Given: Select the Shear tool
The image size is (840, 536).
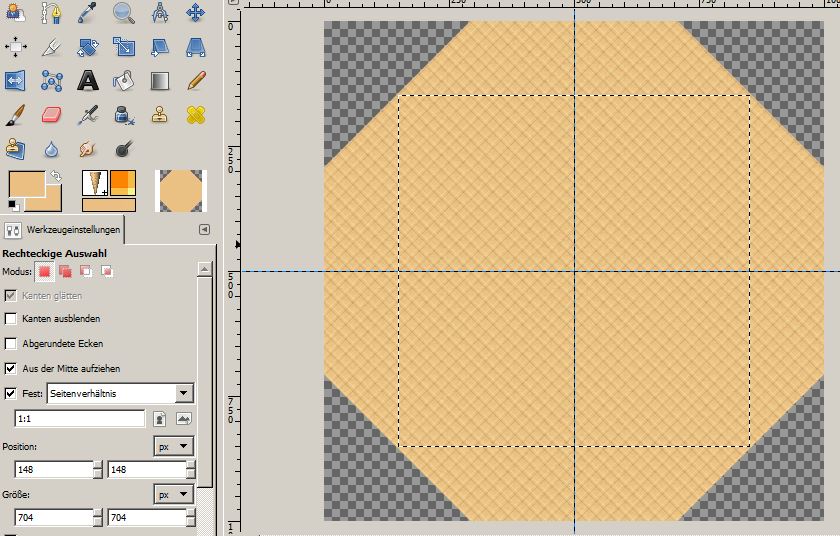Looking at the screenshot, I should click(x=160, y=47).
